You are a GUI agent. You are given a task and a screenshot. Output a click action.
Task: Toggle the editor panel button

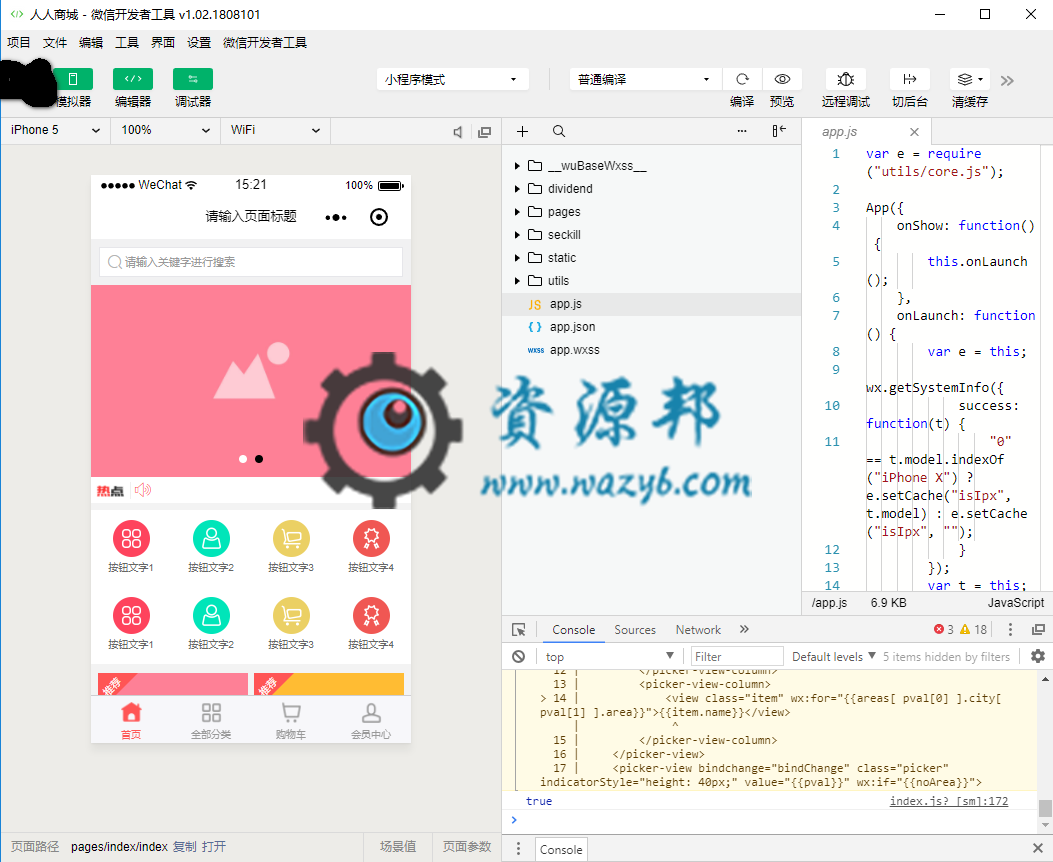tap(133, 79)
